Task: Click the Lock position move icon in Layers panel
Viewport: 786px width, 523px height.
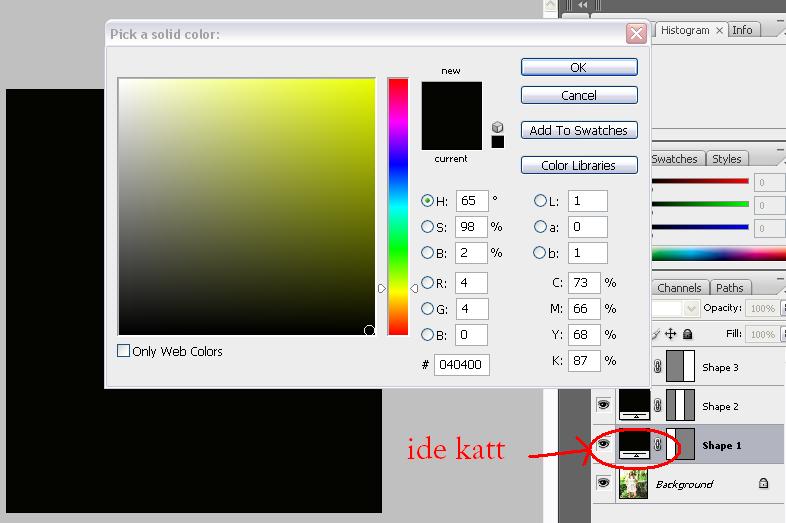Action: point(671,334)
